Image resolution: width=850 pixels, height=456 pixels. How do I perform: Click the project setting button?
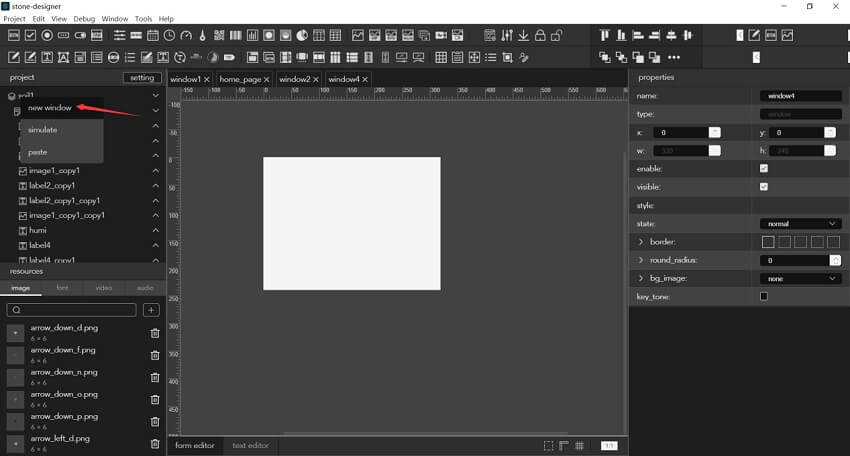(142, 78)
